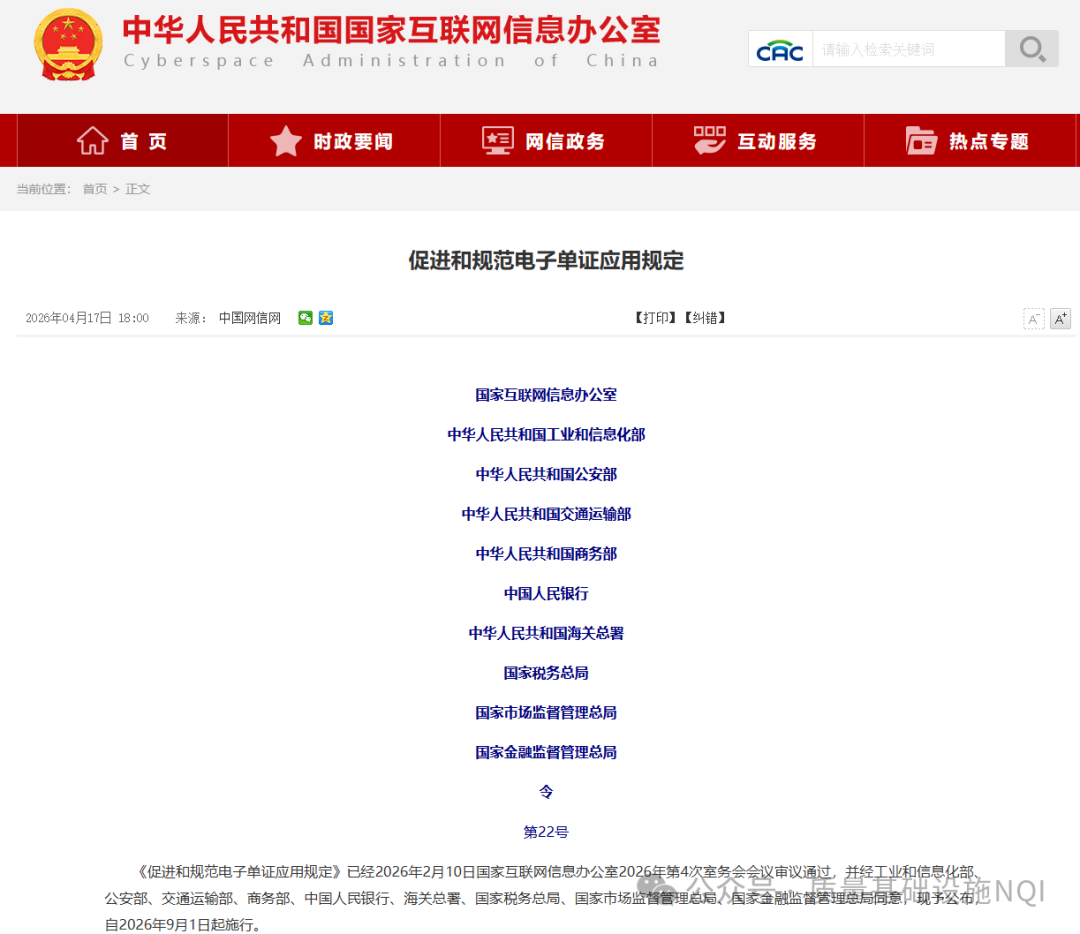Click the article title 促进和规范电子单证应用规定
This screenshot has width=1080, height=934.
[546, 260]
